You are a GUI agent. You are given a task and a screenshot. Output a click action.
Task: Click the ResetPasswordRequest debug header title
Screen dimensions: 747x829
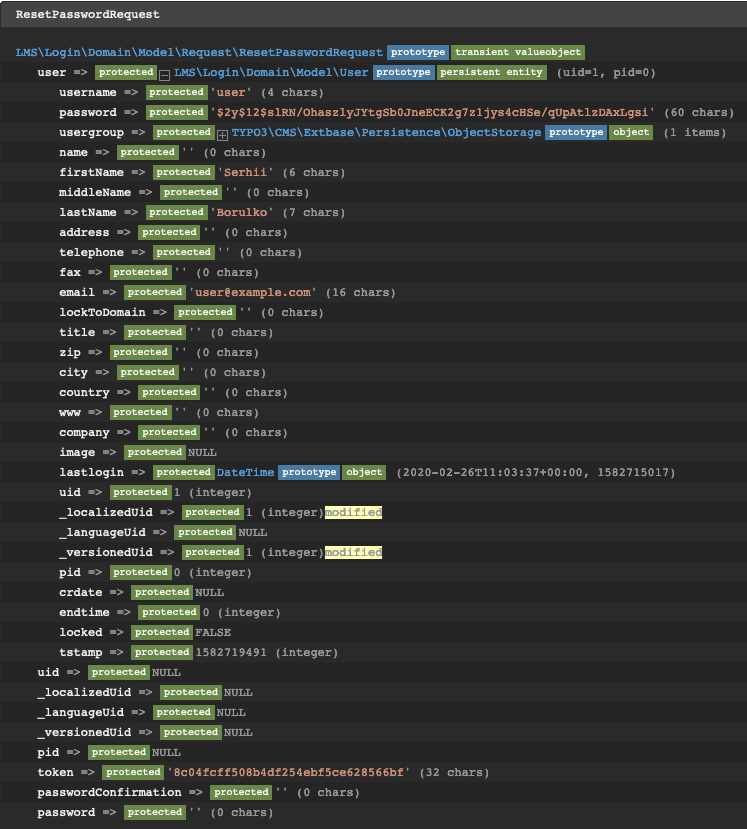pyautogui.click(x=88, y=14)
